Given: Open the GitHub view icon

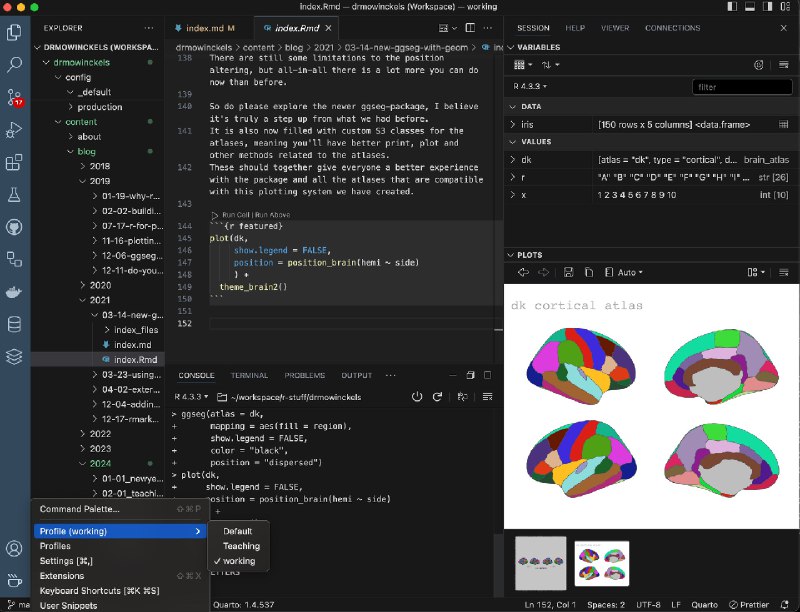Looking at the screenshot, I should (14, 227).
